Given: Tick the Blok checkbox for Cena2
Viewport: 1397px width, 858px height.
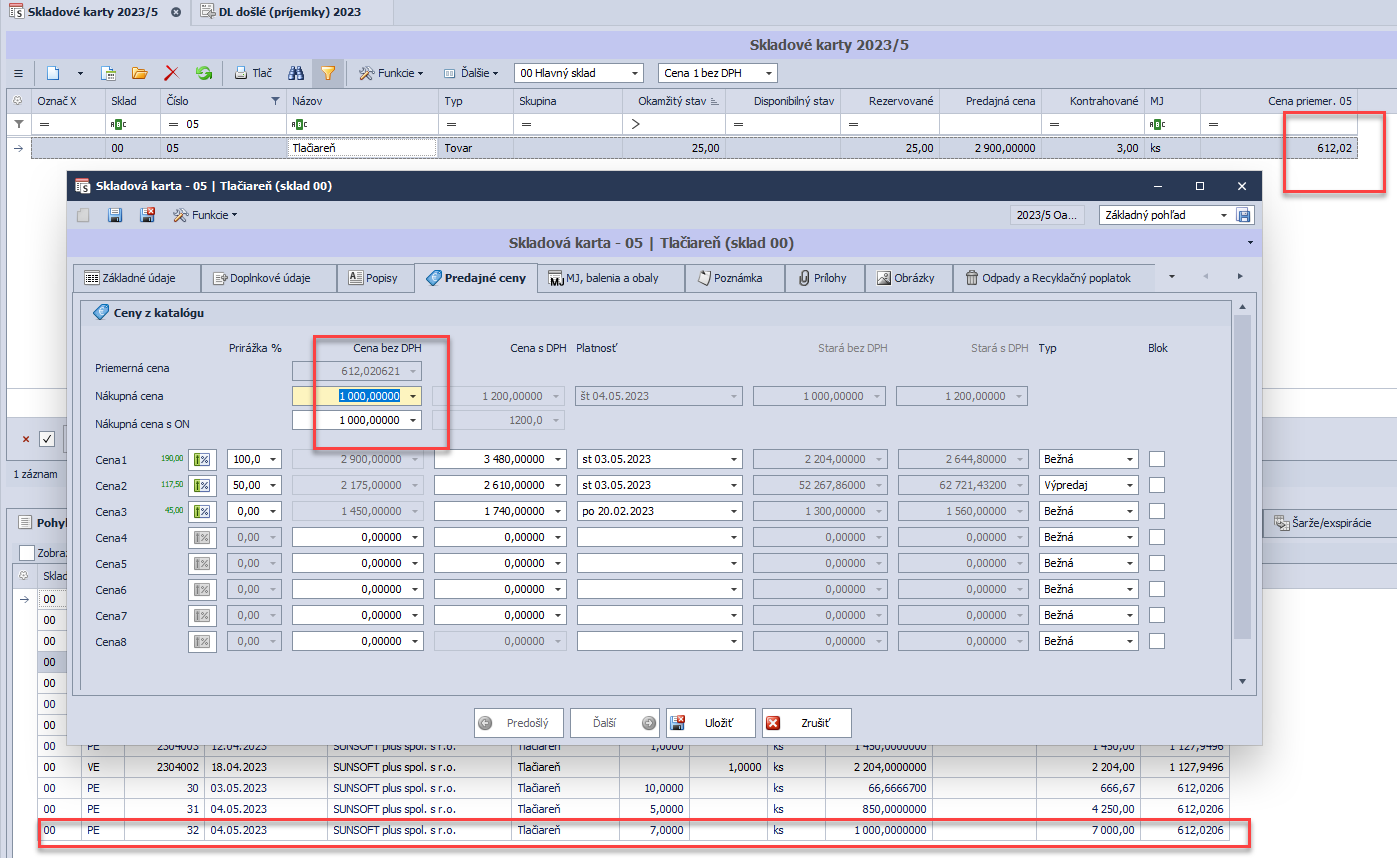Looking at the screenshot, I should (x=1157, y=485).
